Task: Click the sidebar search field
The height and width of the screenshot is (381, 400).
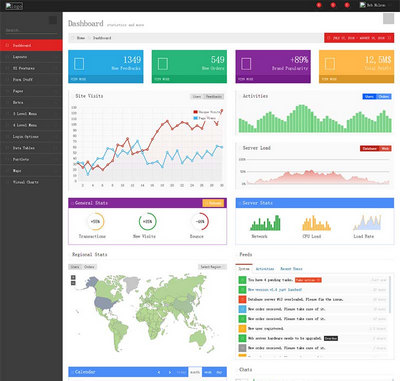Action: tap(31, 30)
